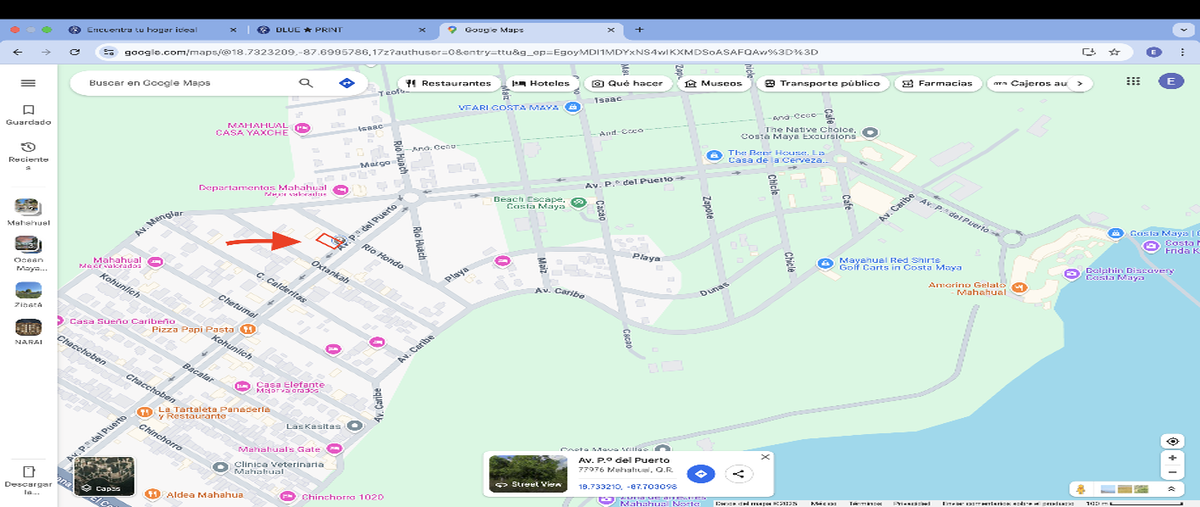The width and height of the screenshot is (1200, 507).
Task: Open the browser tab search dropdown
Action: pos(1182,30)
